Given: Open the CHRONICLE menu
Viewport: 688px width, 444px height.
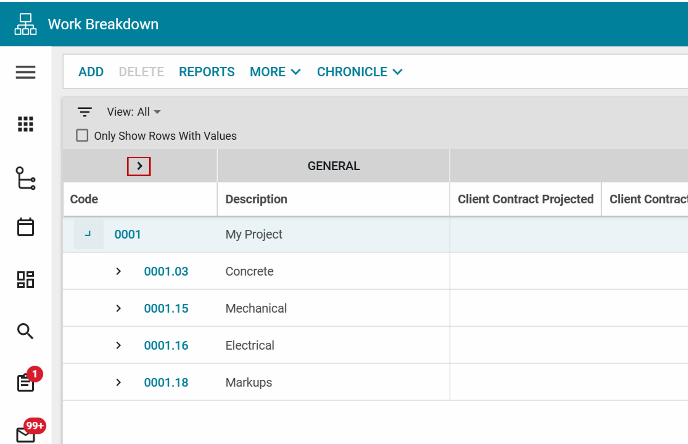Looking at the screenshot, I should click(x=359, y=72).
